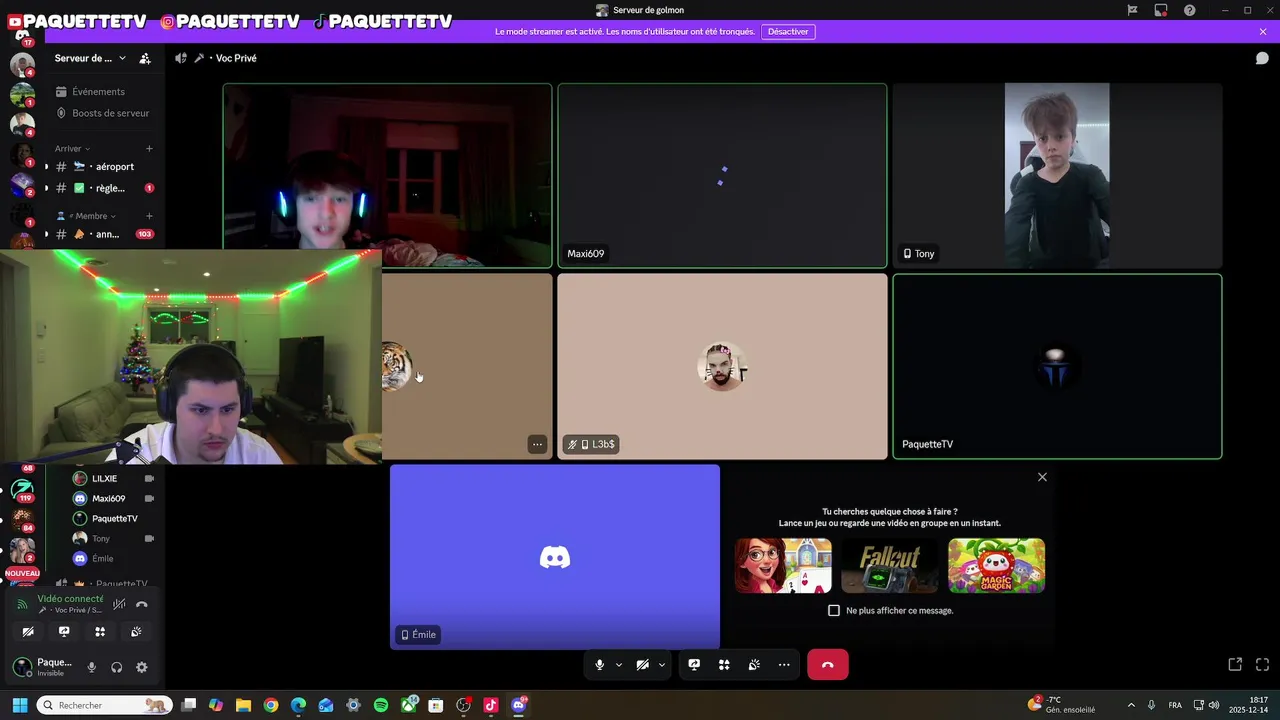Open activities button in voice status panel
Image resolution: width=1280 pixels, height=720 pixels.
100,632
